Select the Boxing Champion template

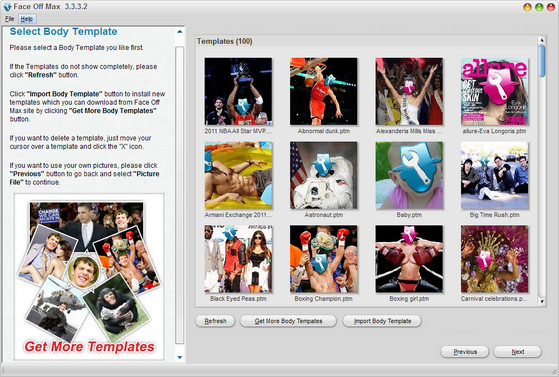click(x=324, y=259)
